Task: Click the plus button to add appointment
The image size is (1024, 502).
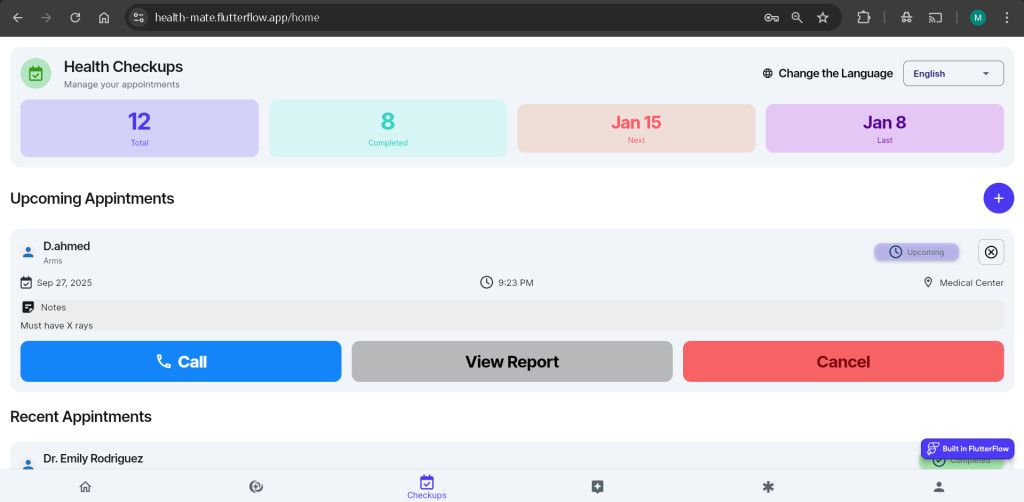Action: coord(998,198)
